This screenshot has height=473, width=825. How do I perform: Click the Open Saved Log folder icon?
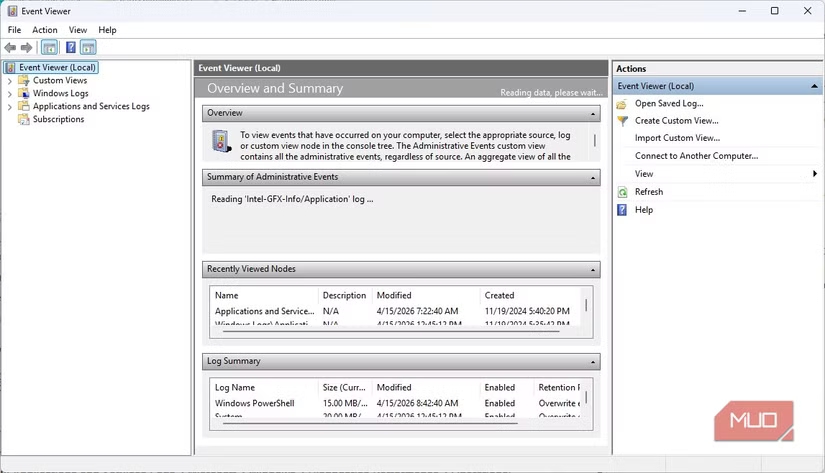(622, 104)
